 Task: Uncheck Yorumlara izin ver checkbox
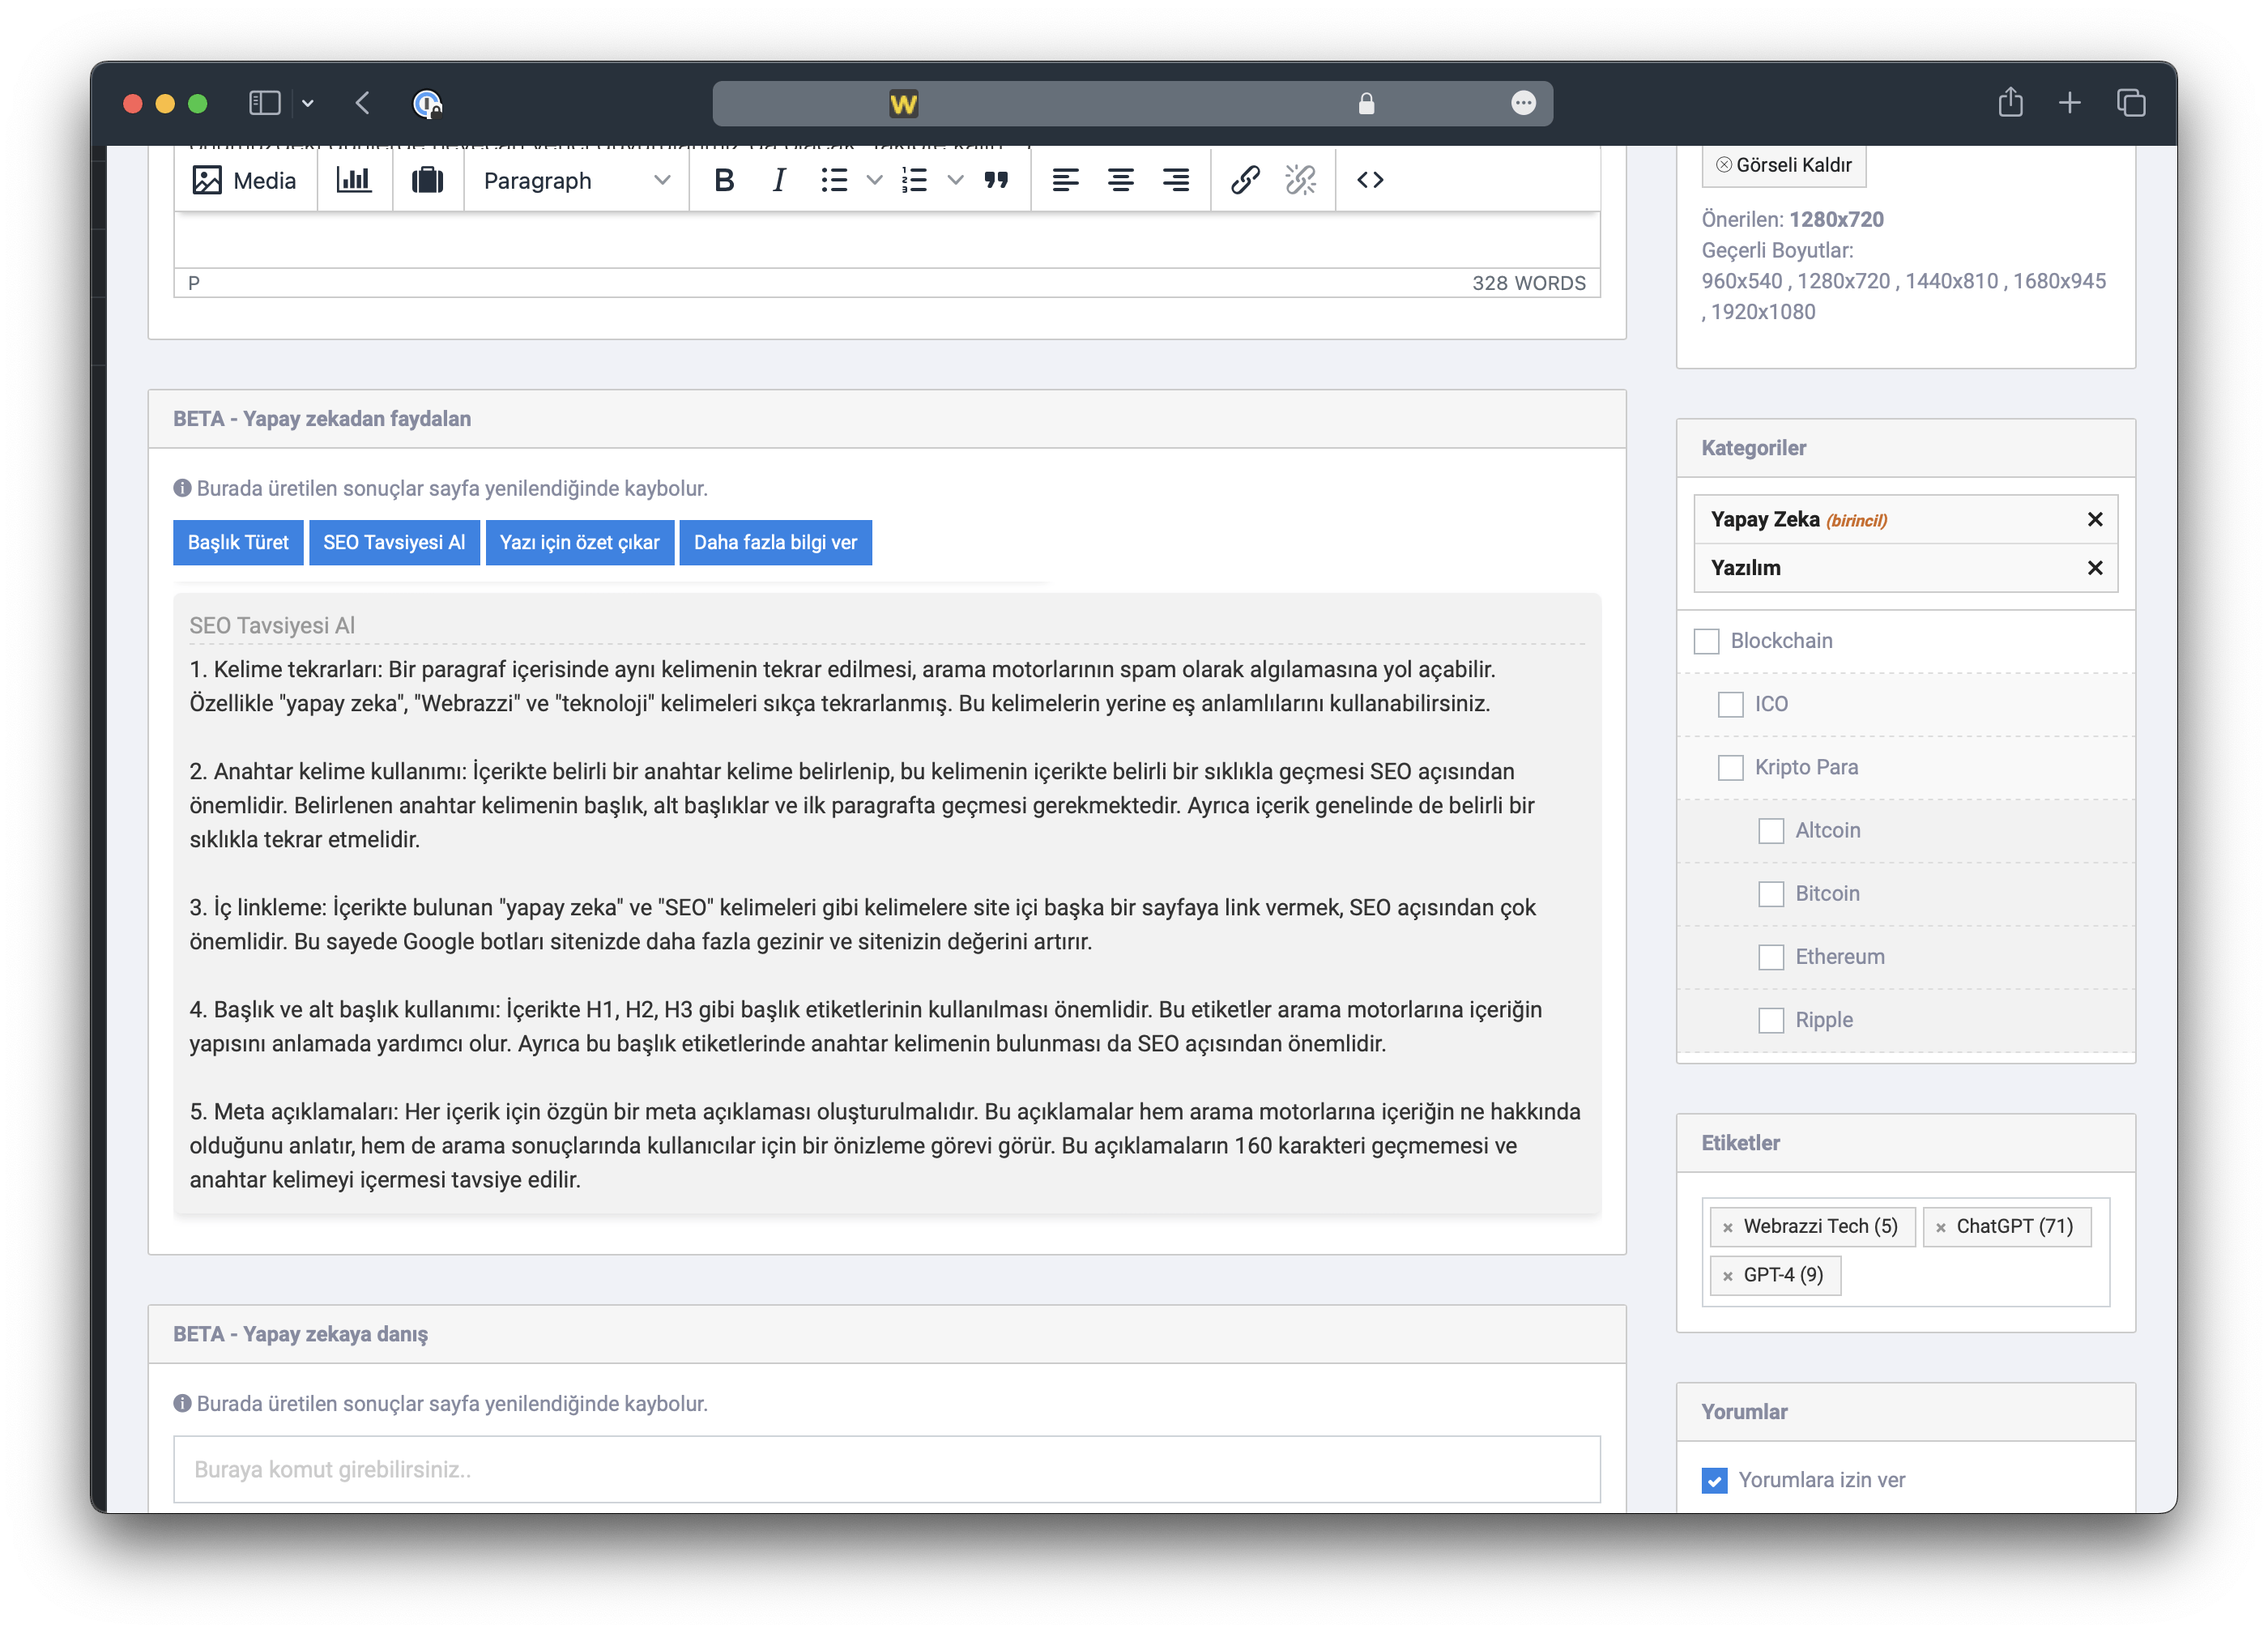point(1714,1481)
